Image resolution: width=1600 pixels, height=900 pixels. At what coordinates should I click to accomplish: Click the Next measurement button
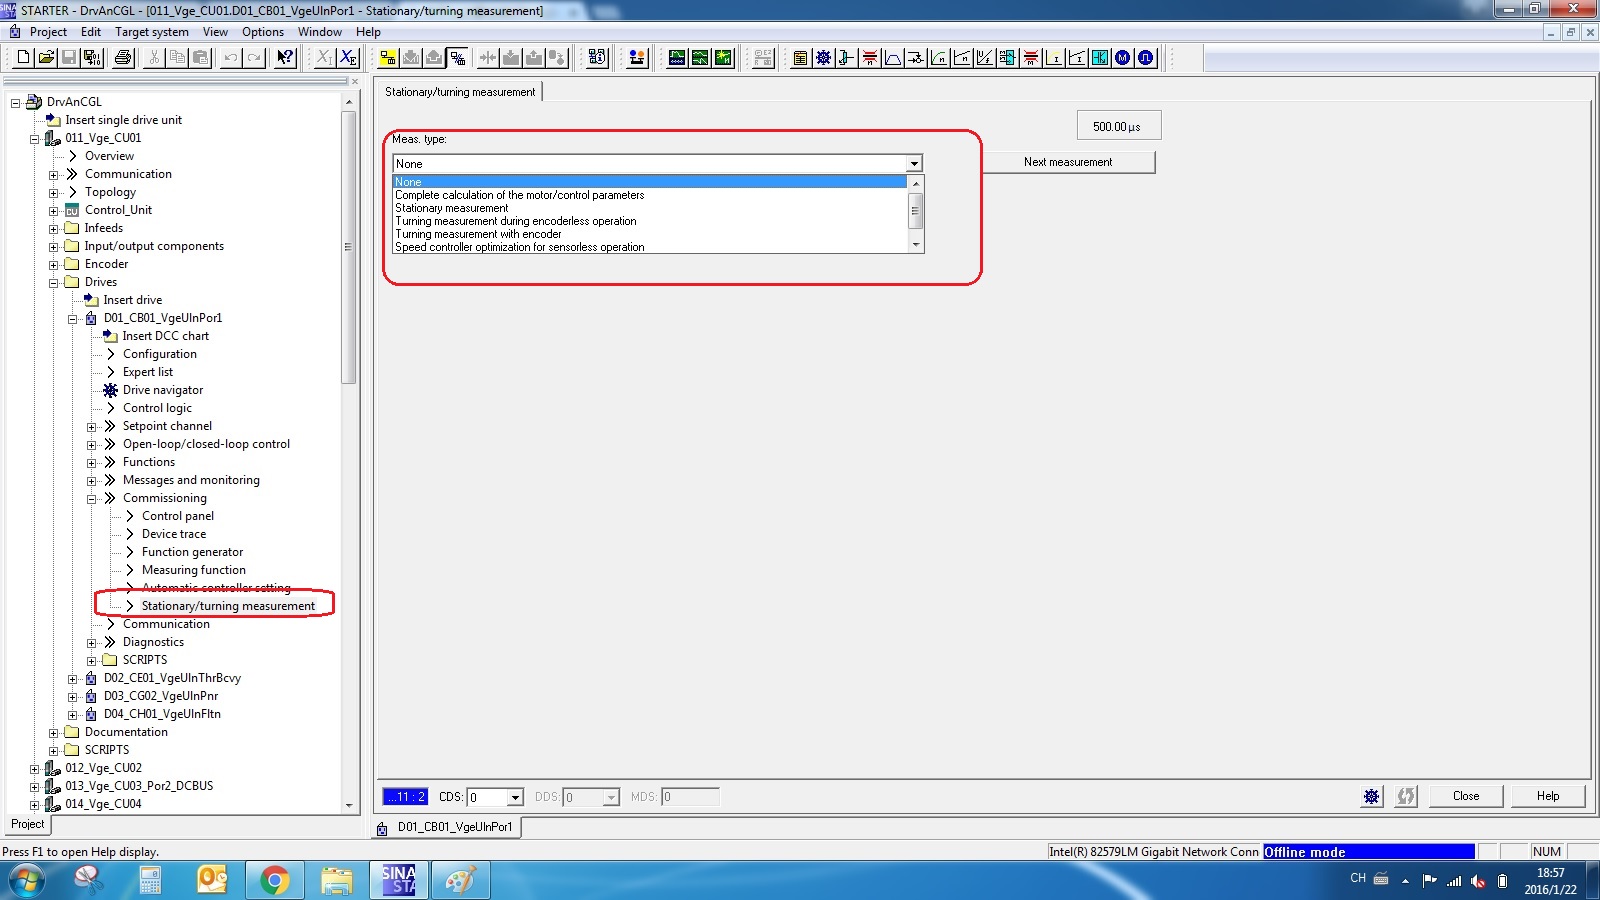point(1068,162)
